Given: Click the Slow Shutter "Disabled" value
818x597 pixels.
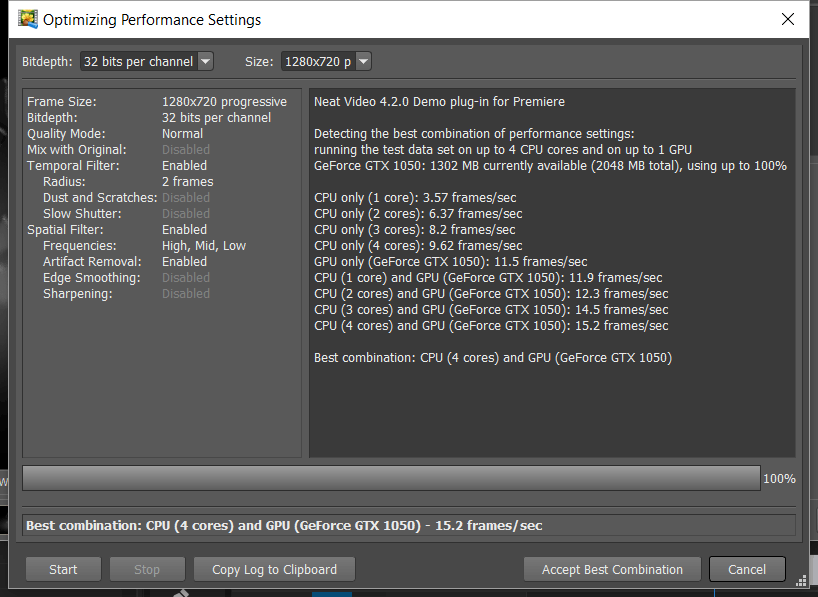Looking at the screenshot, I should pos(186,213).
